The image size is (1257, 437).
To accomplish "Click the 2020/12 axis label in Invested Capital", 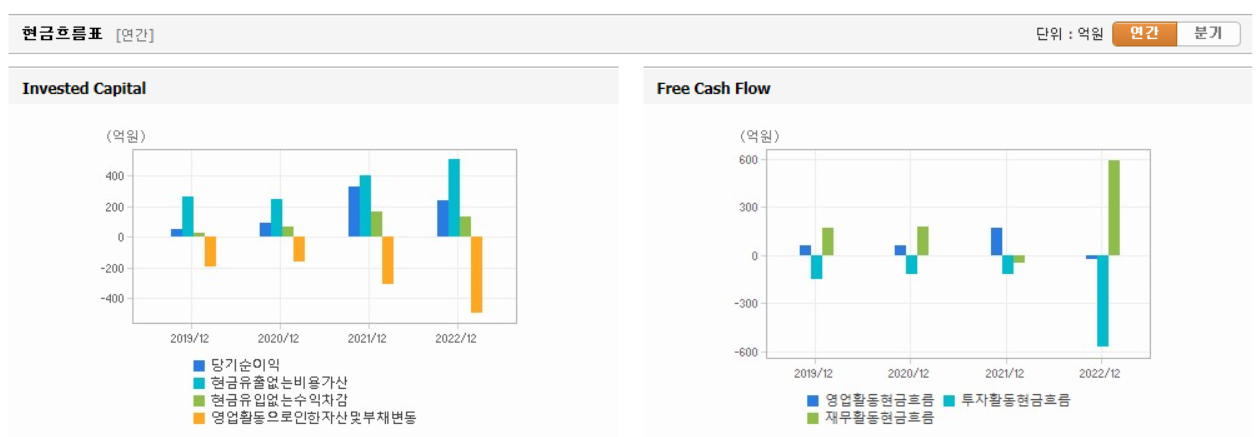I will pos(277,337).
